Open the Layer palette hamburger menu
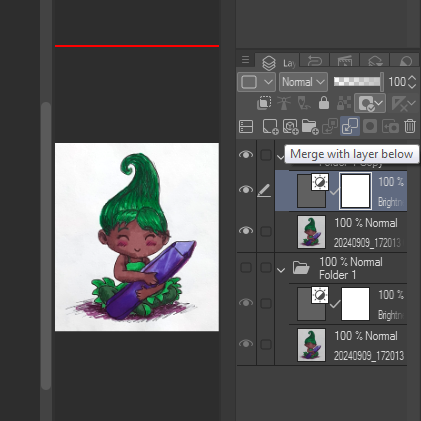Image resolution: width=421 pixels, height=421 pixels. 245,60
